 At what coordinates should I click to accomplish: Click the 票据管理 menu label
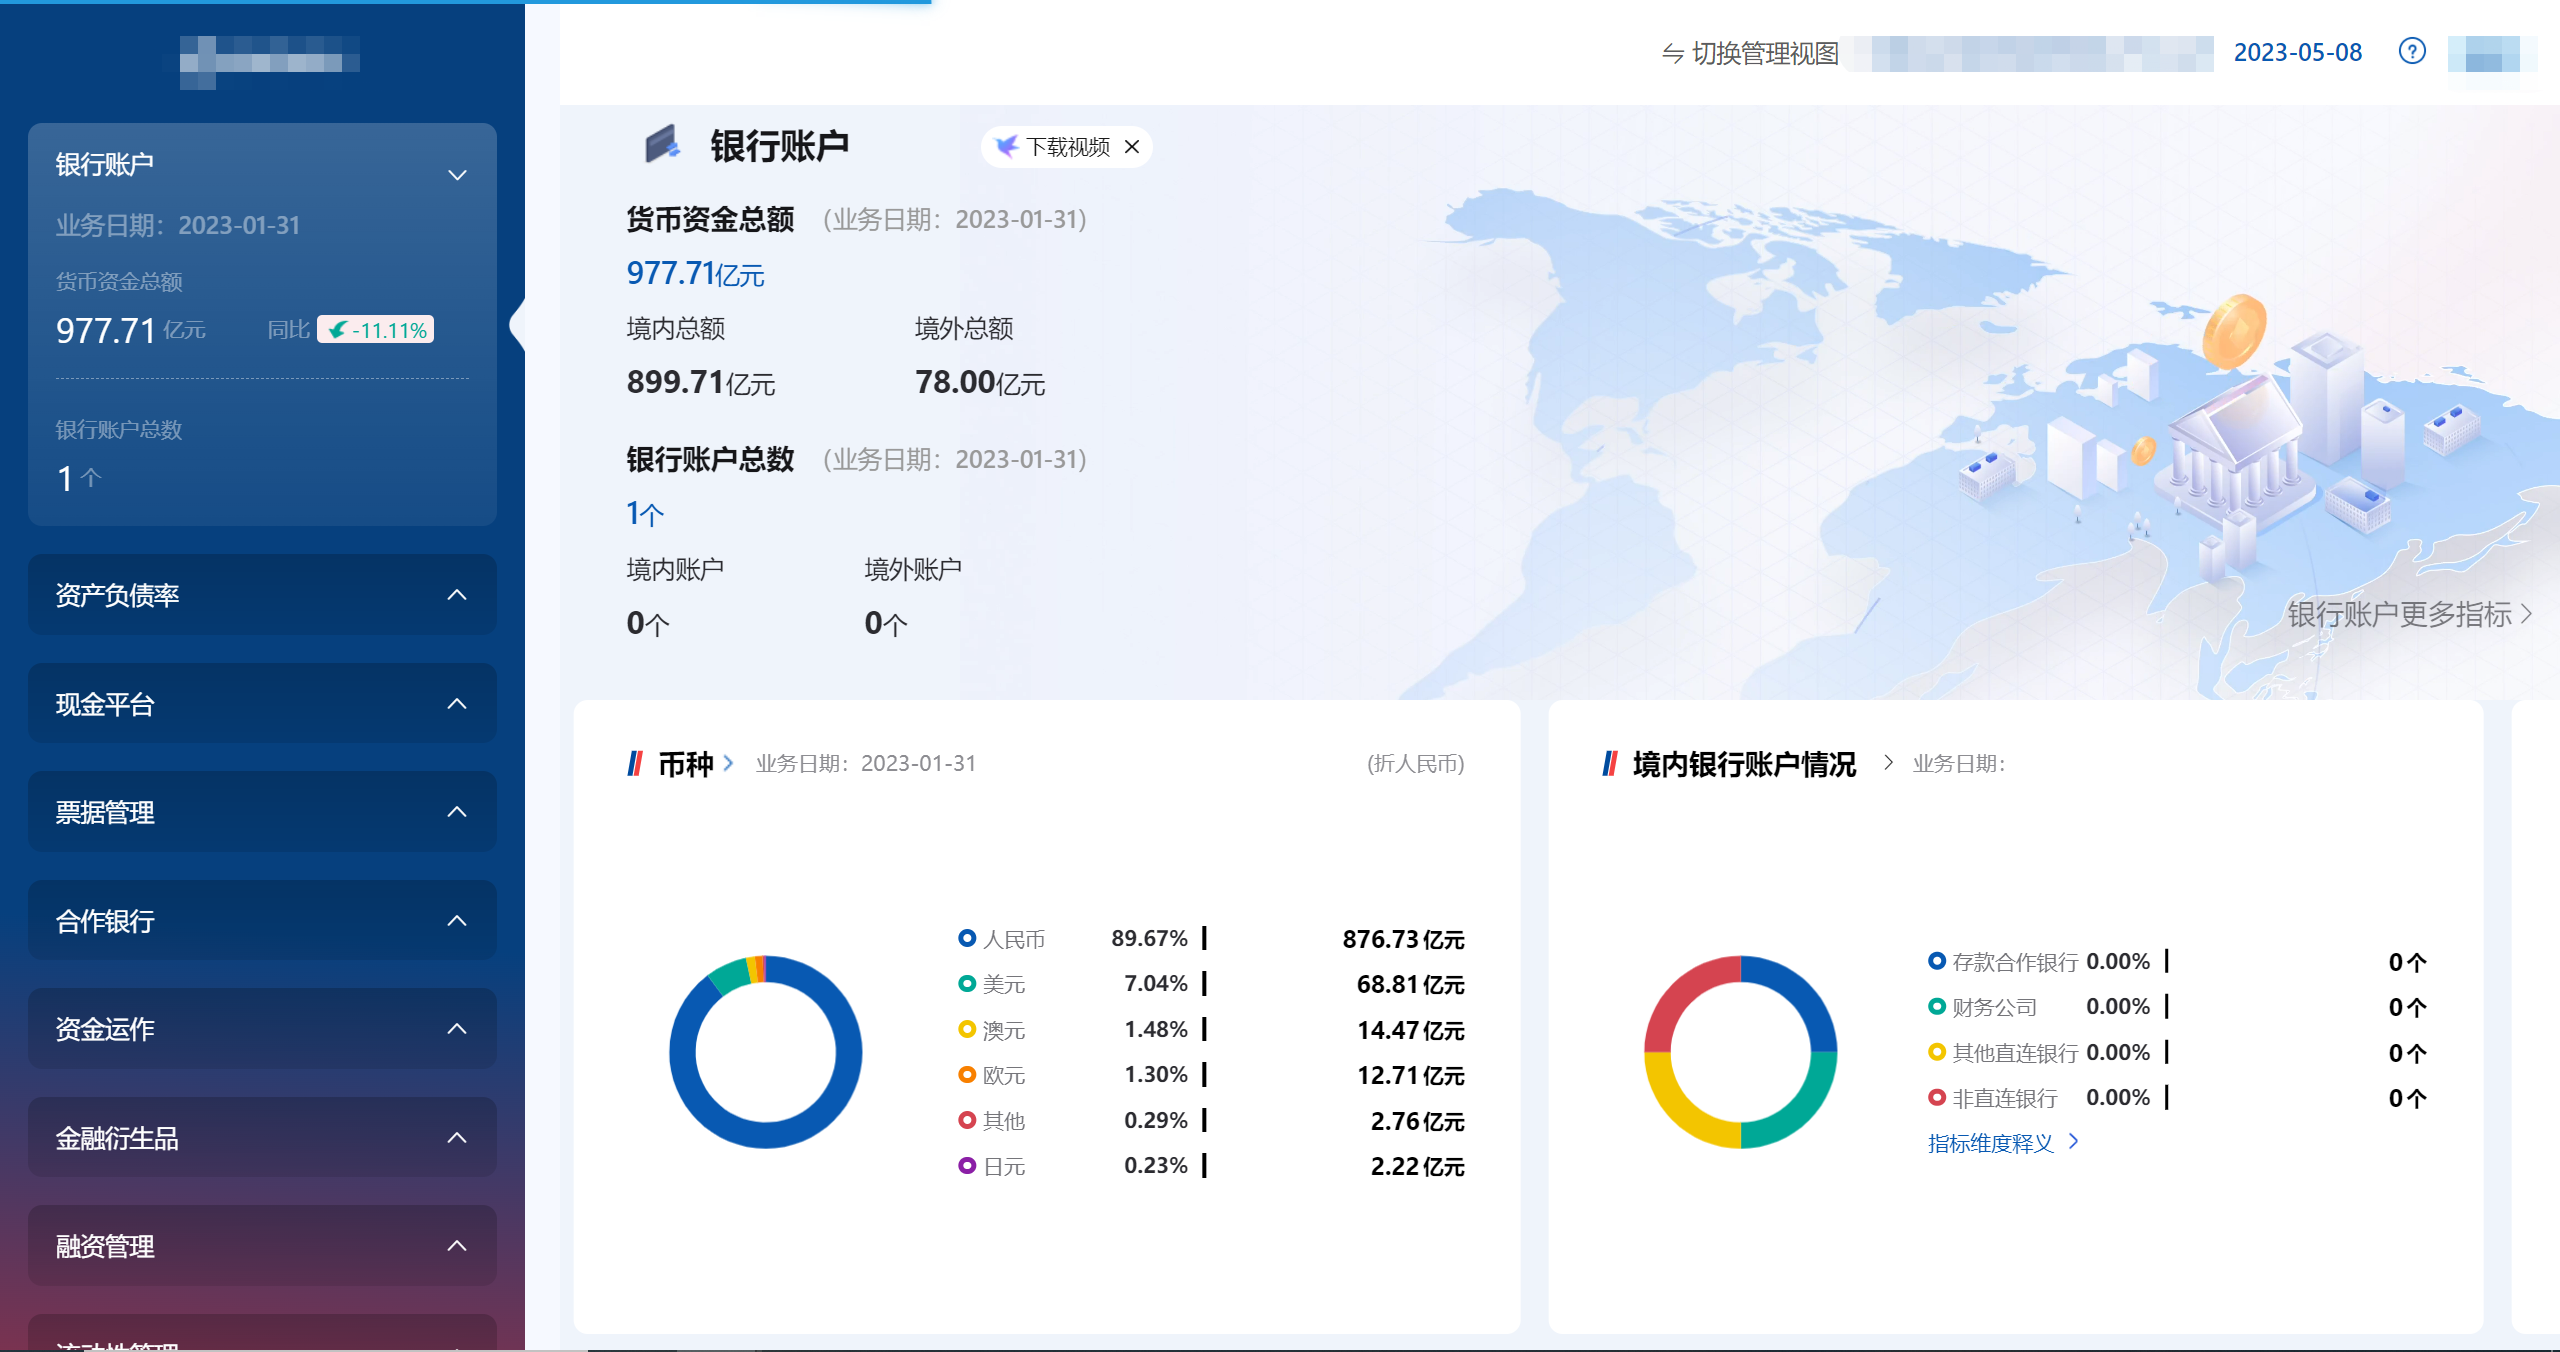tap(105, 812)
